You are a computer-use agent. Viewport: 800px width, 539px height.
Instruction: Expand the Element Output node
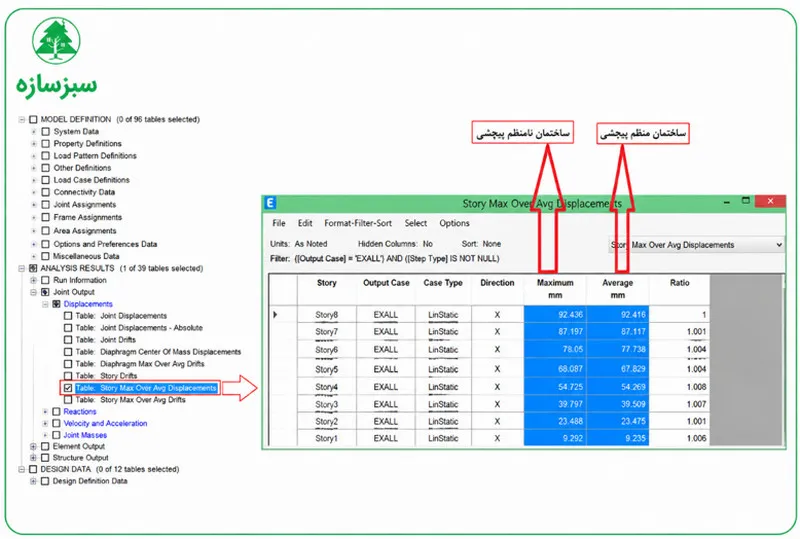(x=33, y=447)
